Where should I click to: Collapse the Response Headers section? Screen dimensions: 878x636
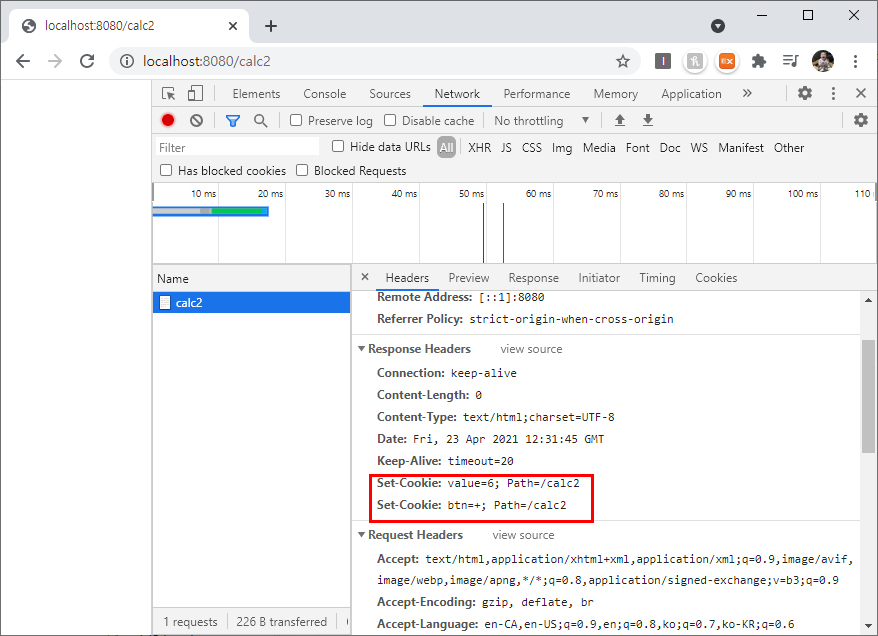(x=361, y=348)
